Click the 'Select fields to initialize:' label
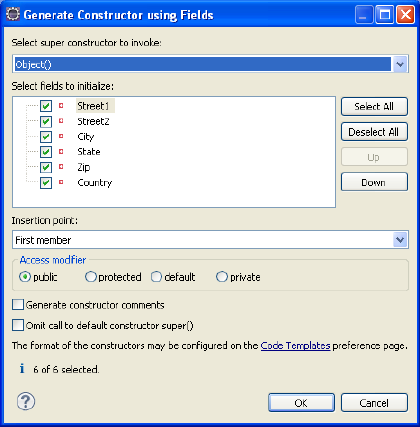This screenshot has width=420, height=427. (x=63, y=86)
